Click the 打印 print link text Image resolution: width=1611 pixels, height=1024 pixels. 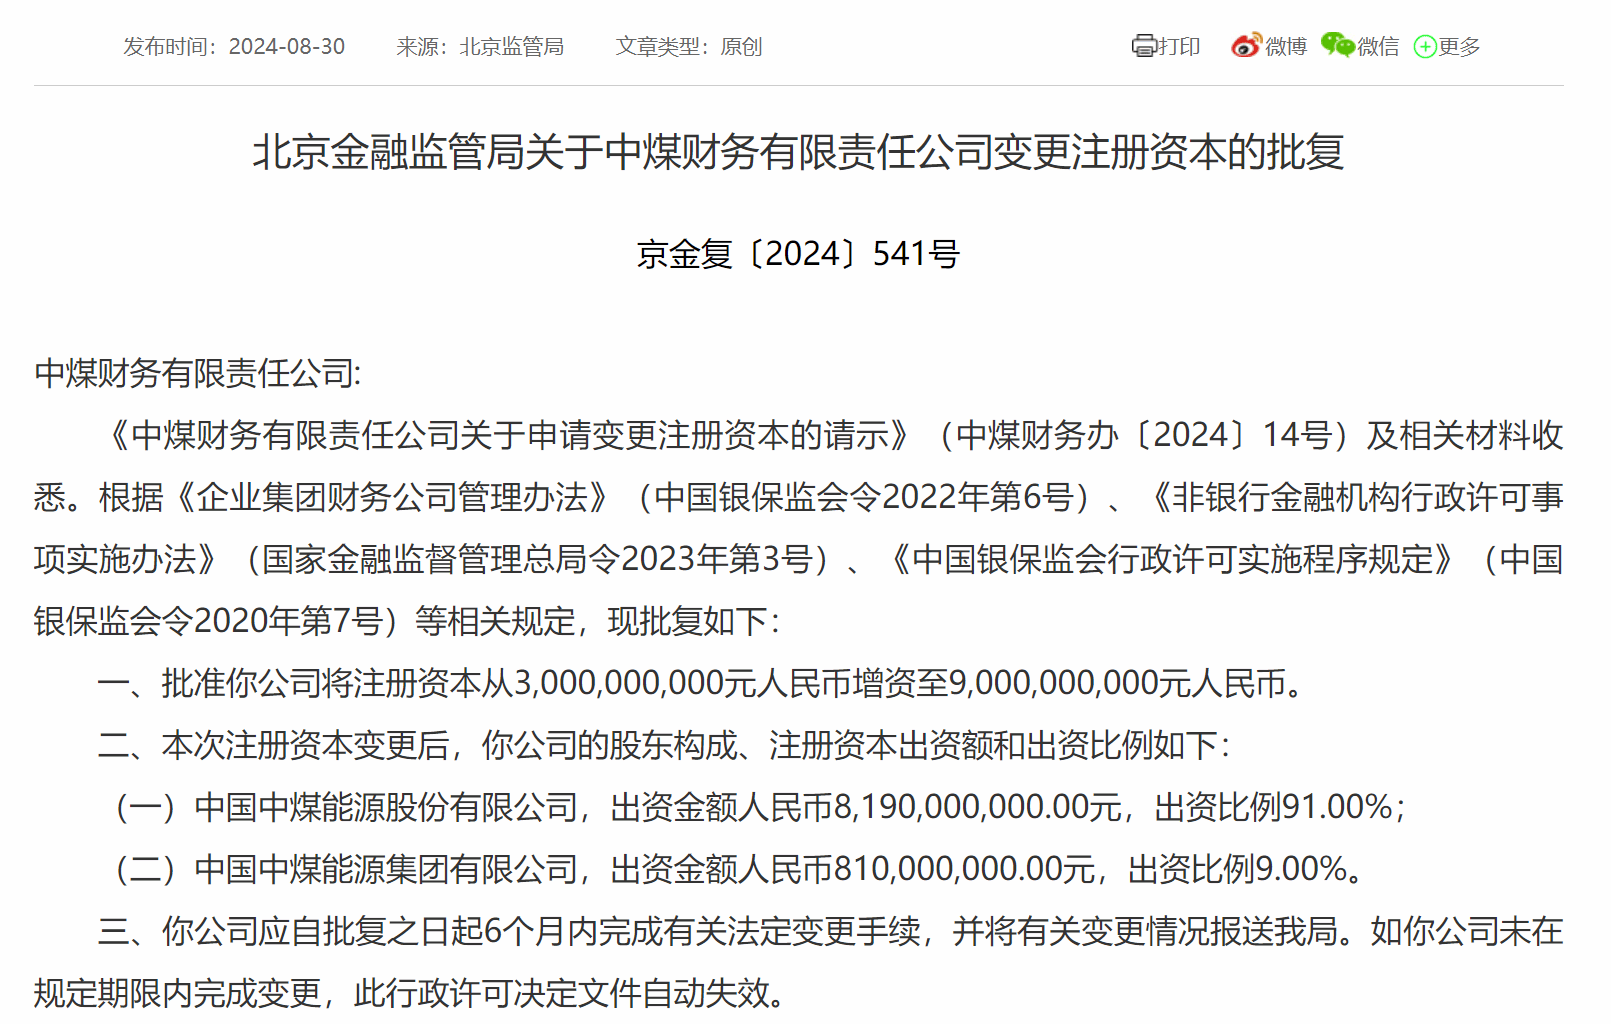(x=1179, y=46)
